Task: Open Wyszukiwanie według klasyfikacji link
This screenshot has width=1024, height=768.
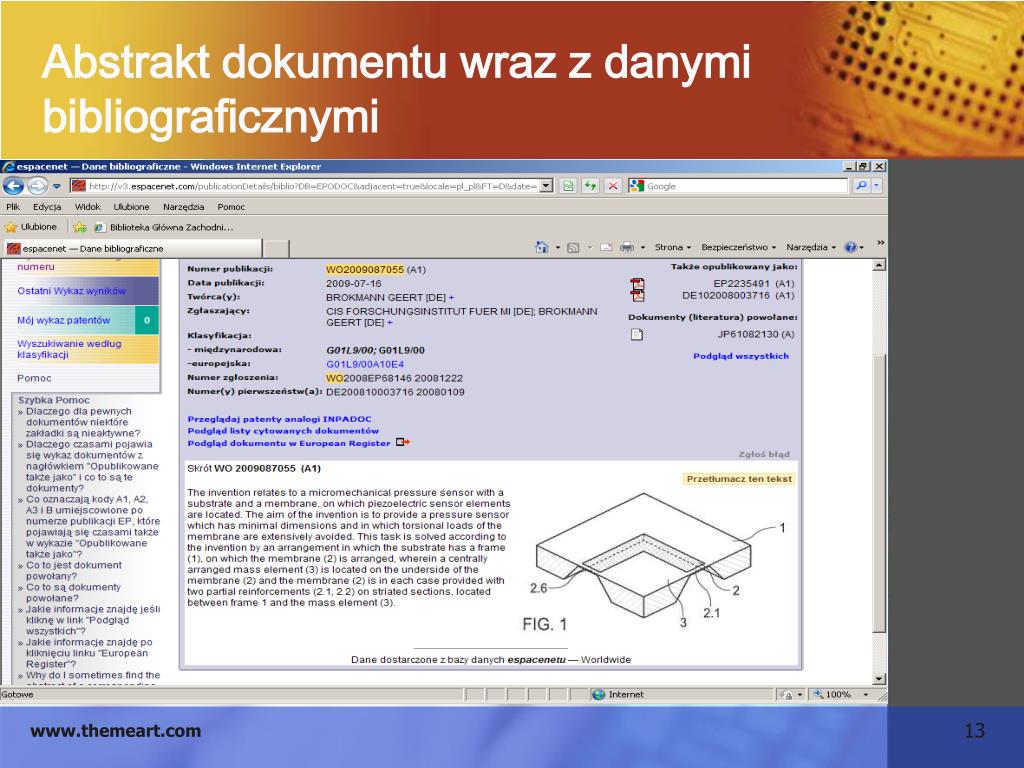Action: 69,349
